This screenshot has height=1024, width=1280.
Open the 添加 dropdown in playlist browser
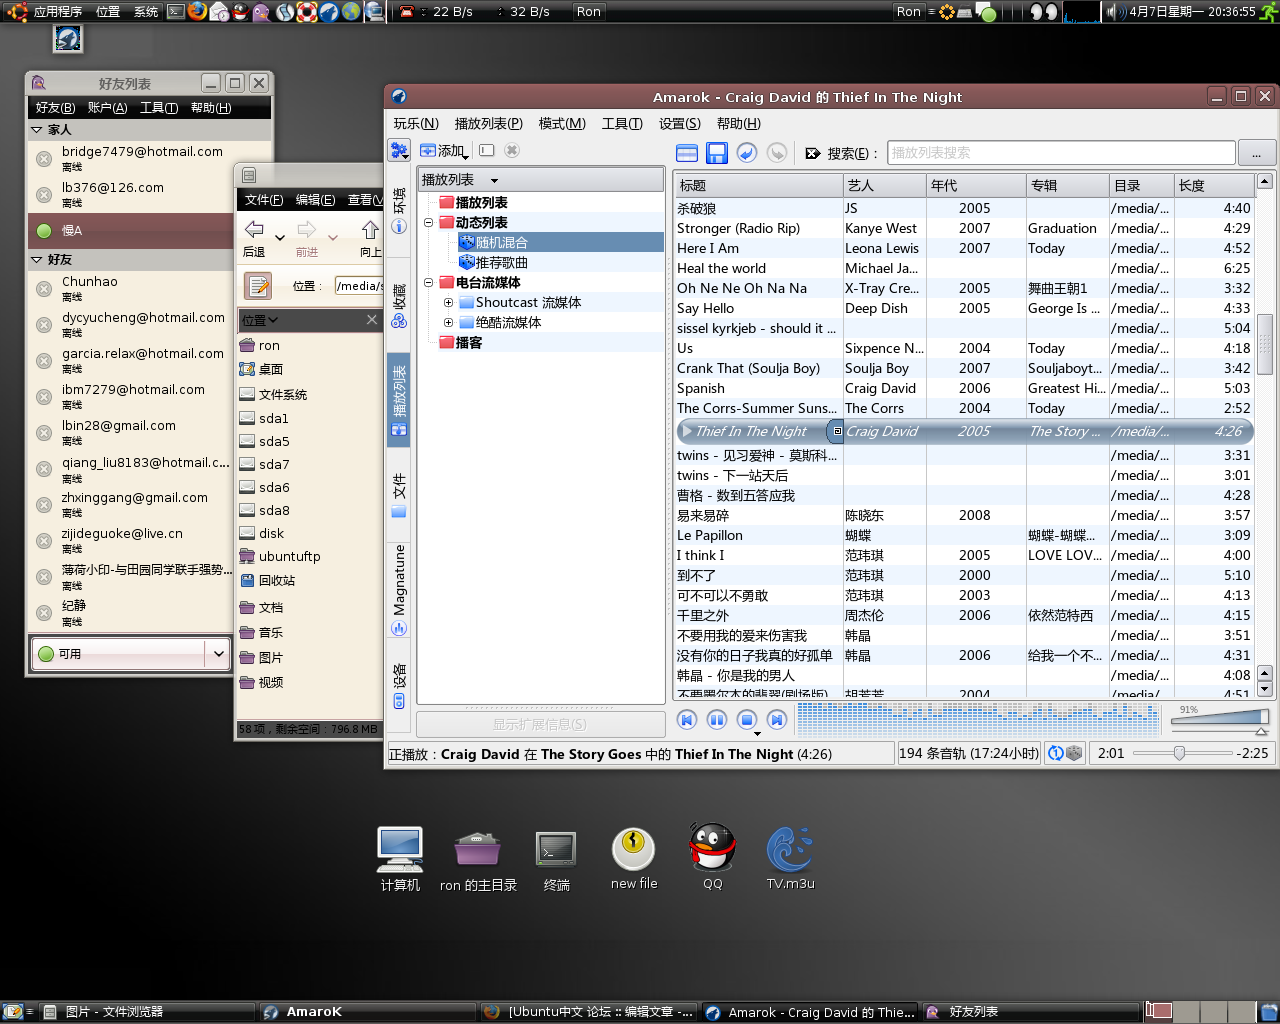[x=445, y=151]
